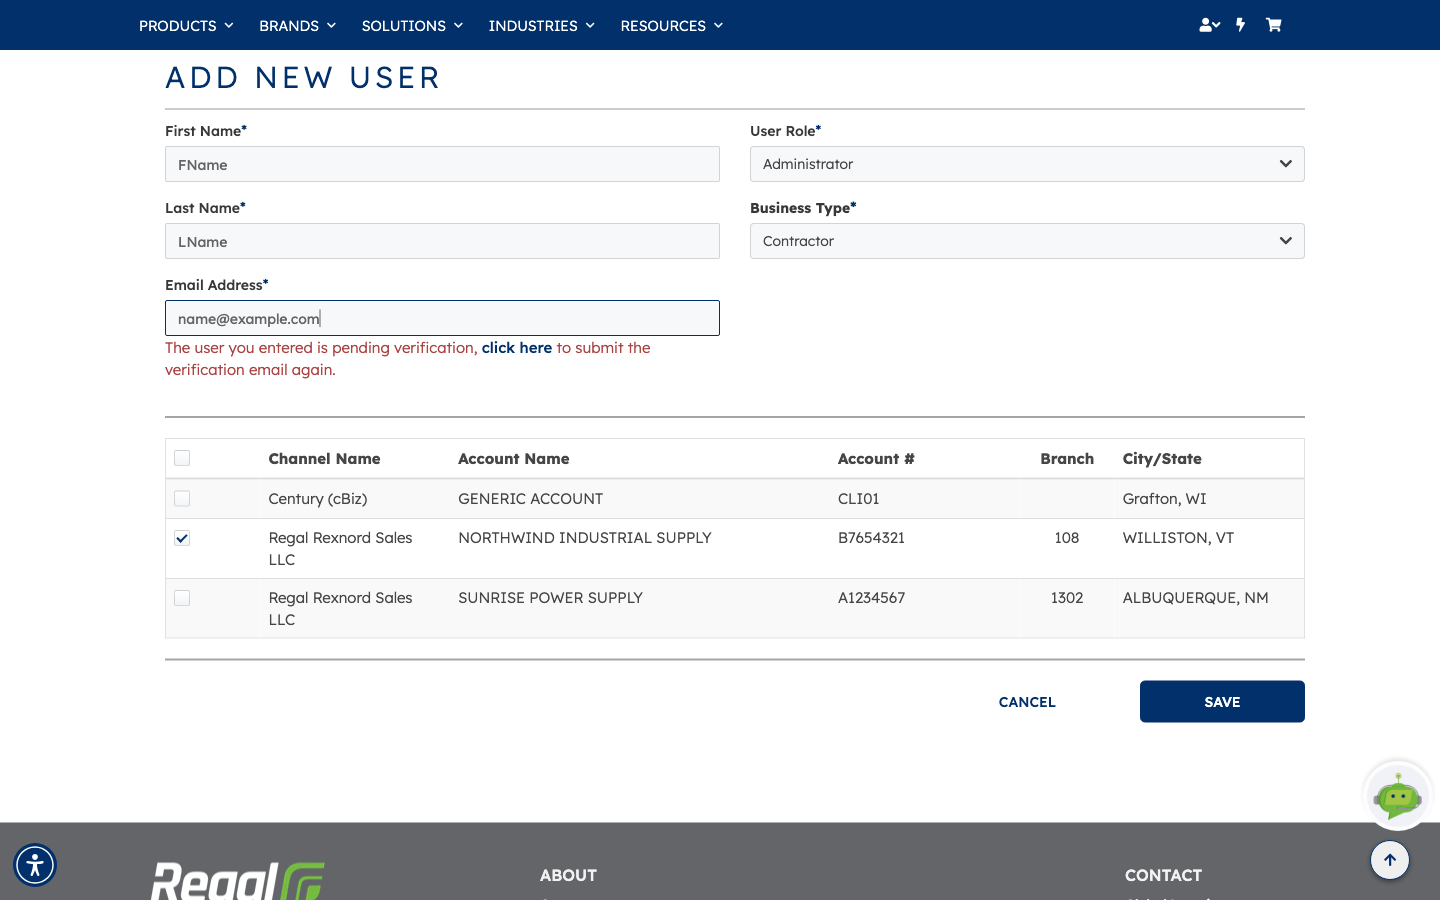Select the GENERIC ACCOUNT cell
Screen dimensions: 1440x900
(x=530, y=498)
